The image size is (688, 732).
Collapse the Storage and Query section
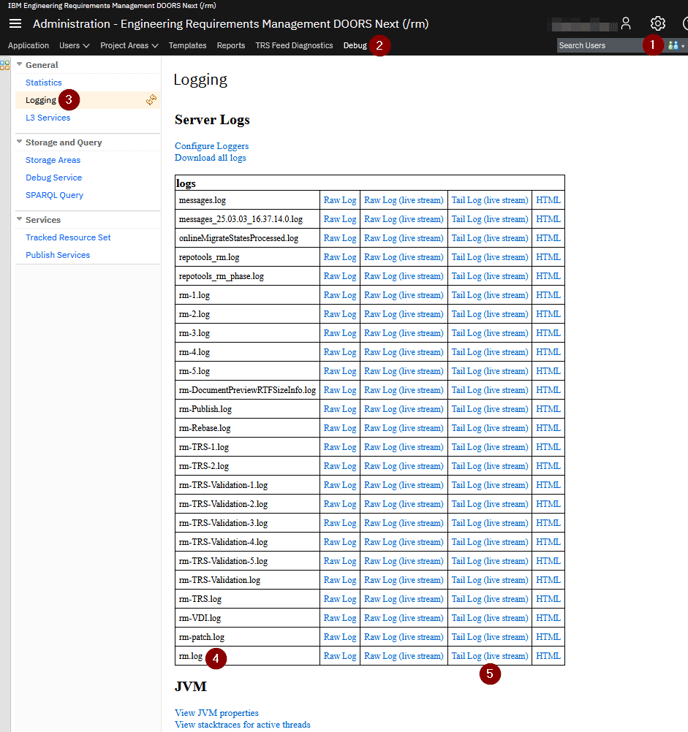[19, 142]
